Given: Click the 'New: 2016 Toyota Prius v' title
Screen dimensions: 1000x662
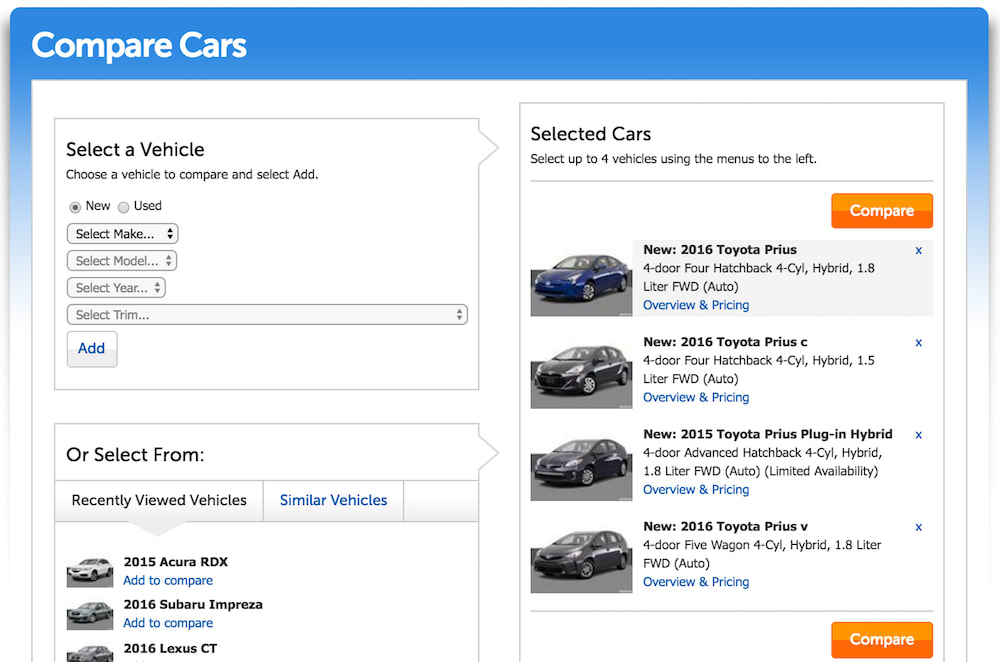Looking at the screenshot, I should (725, 526).
